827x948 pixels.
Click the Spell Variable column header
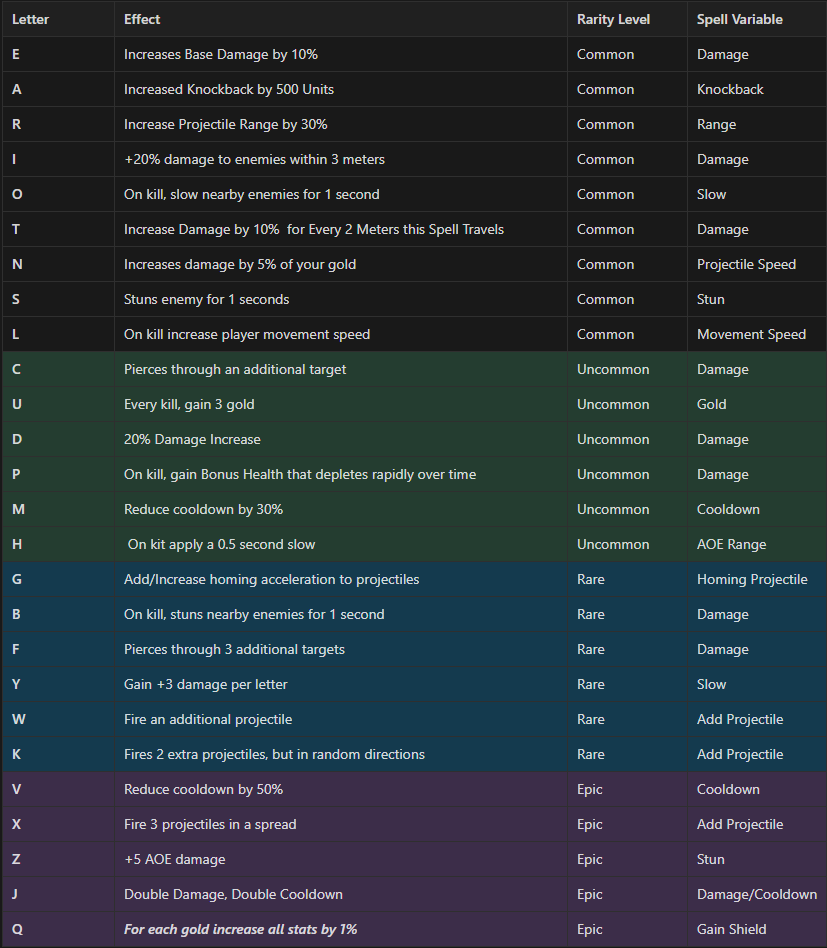coord(739,19)
